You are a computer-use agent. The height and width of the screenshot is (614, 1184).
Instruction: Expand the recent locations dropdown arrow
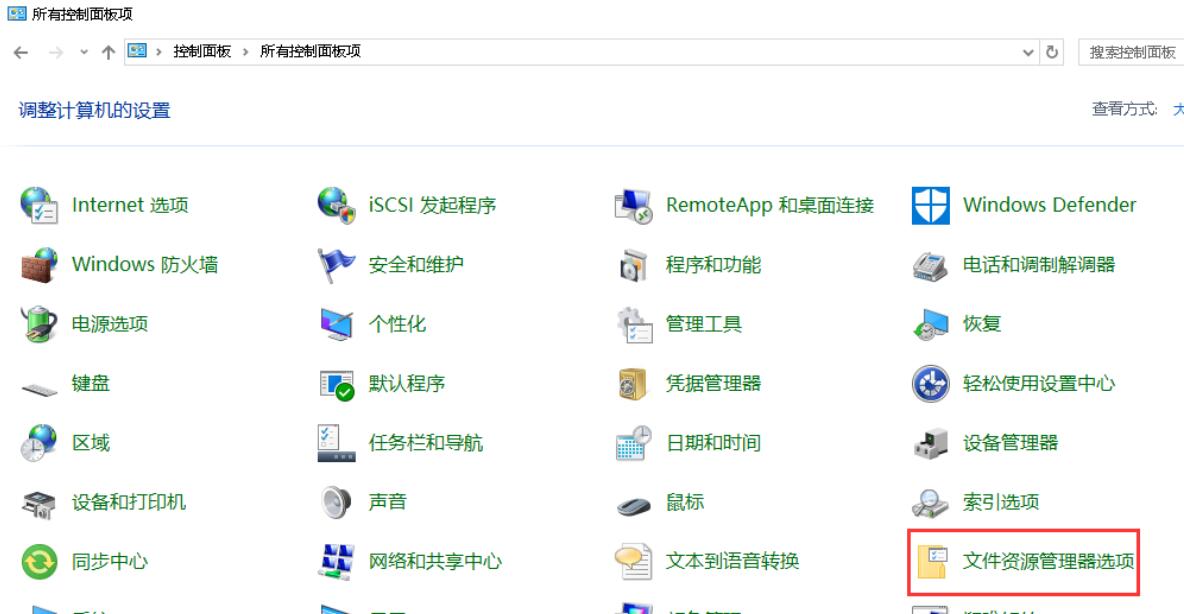[x=84, y=52]
